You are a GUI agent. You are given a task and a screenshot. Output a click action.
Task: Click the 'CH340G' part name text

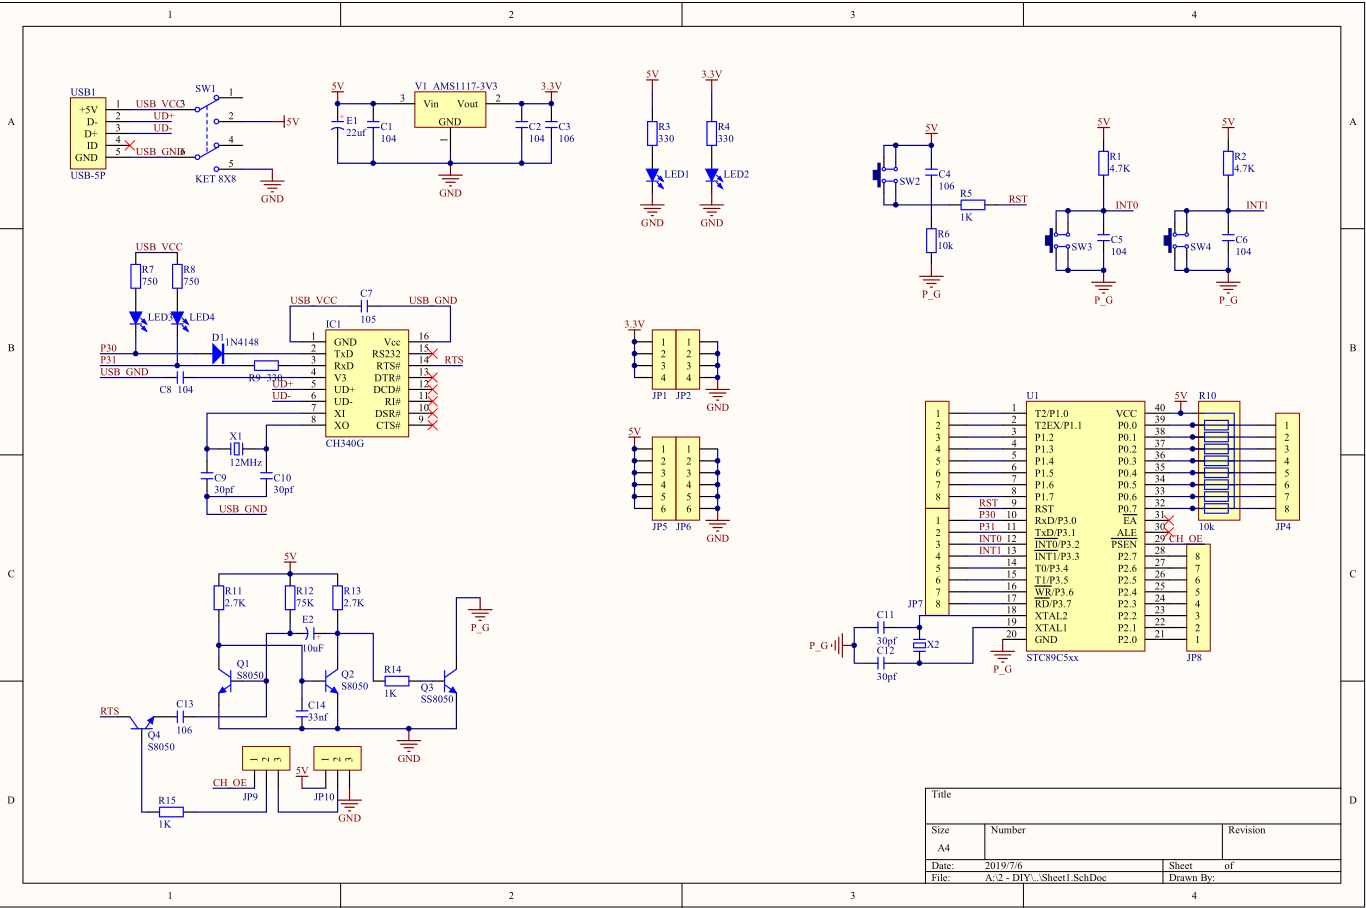coord(345,443)
